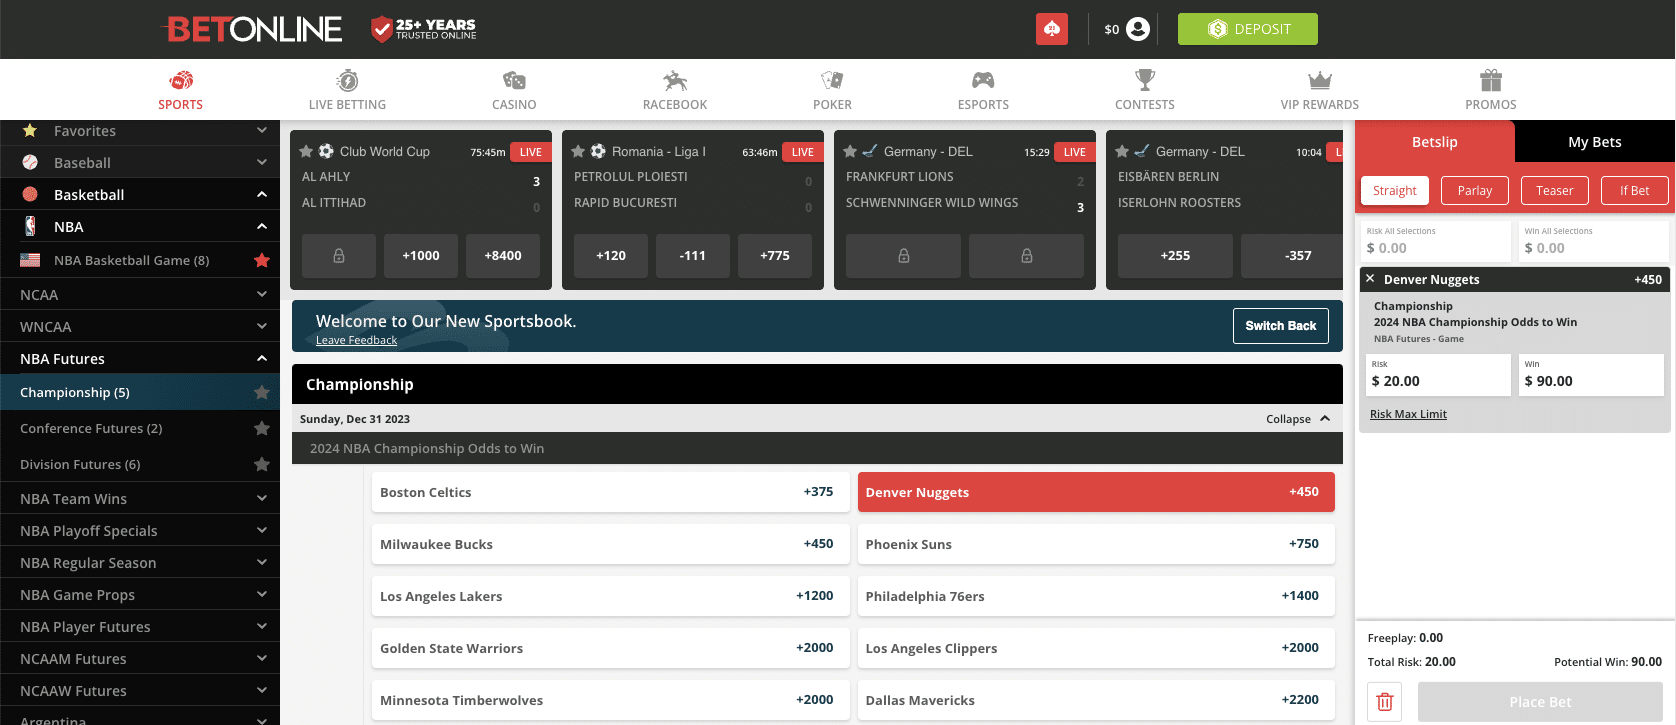Click the basketball icon next to Basketball
This screenshot has width=1676, height=725.
tap(30, 194)
